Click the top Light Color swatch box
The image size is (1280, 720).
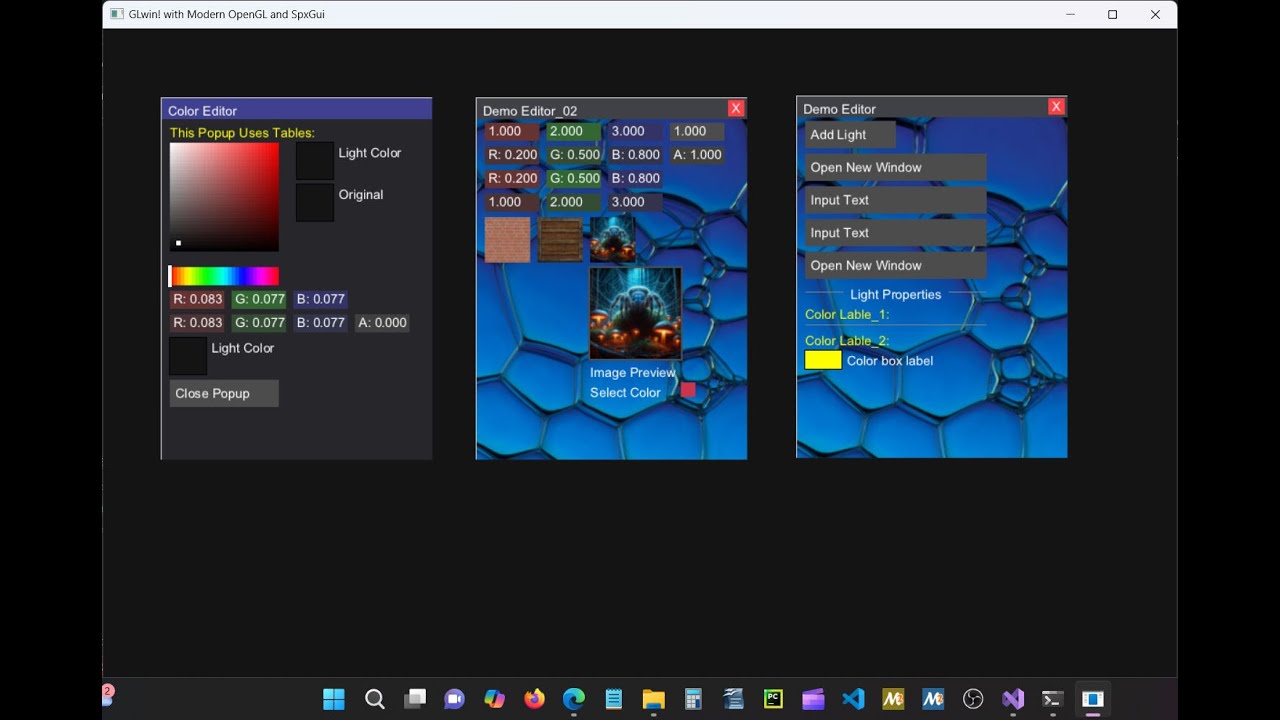pyautogui.click(x=315, y=161)
